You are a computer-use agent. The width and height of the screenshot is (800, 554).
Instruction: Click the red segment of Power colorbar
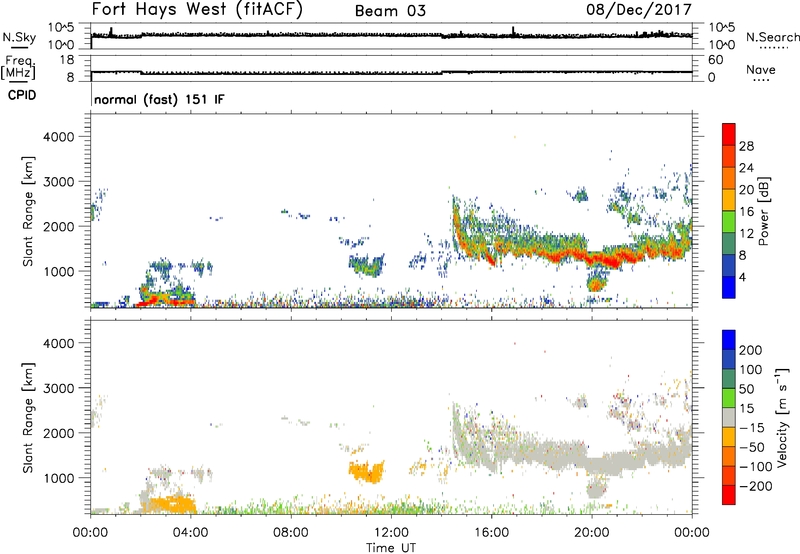(729, 134)
